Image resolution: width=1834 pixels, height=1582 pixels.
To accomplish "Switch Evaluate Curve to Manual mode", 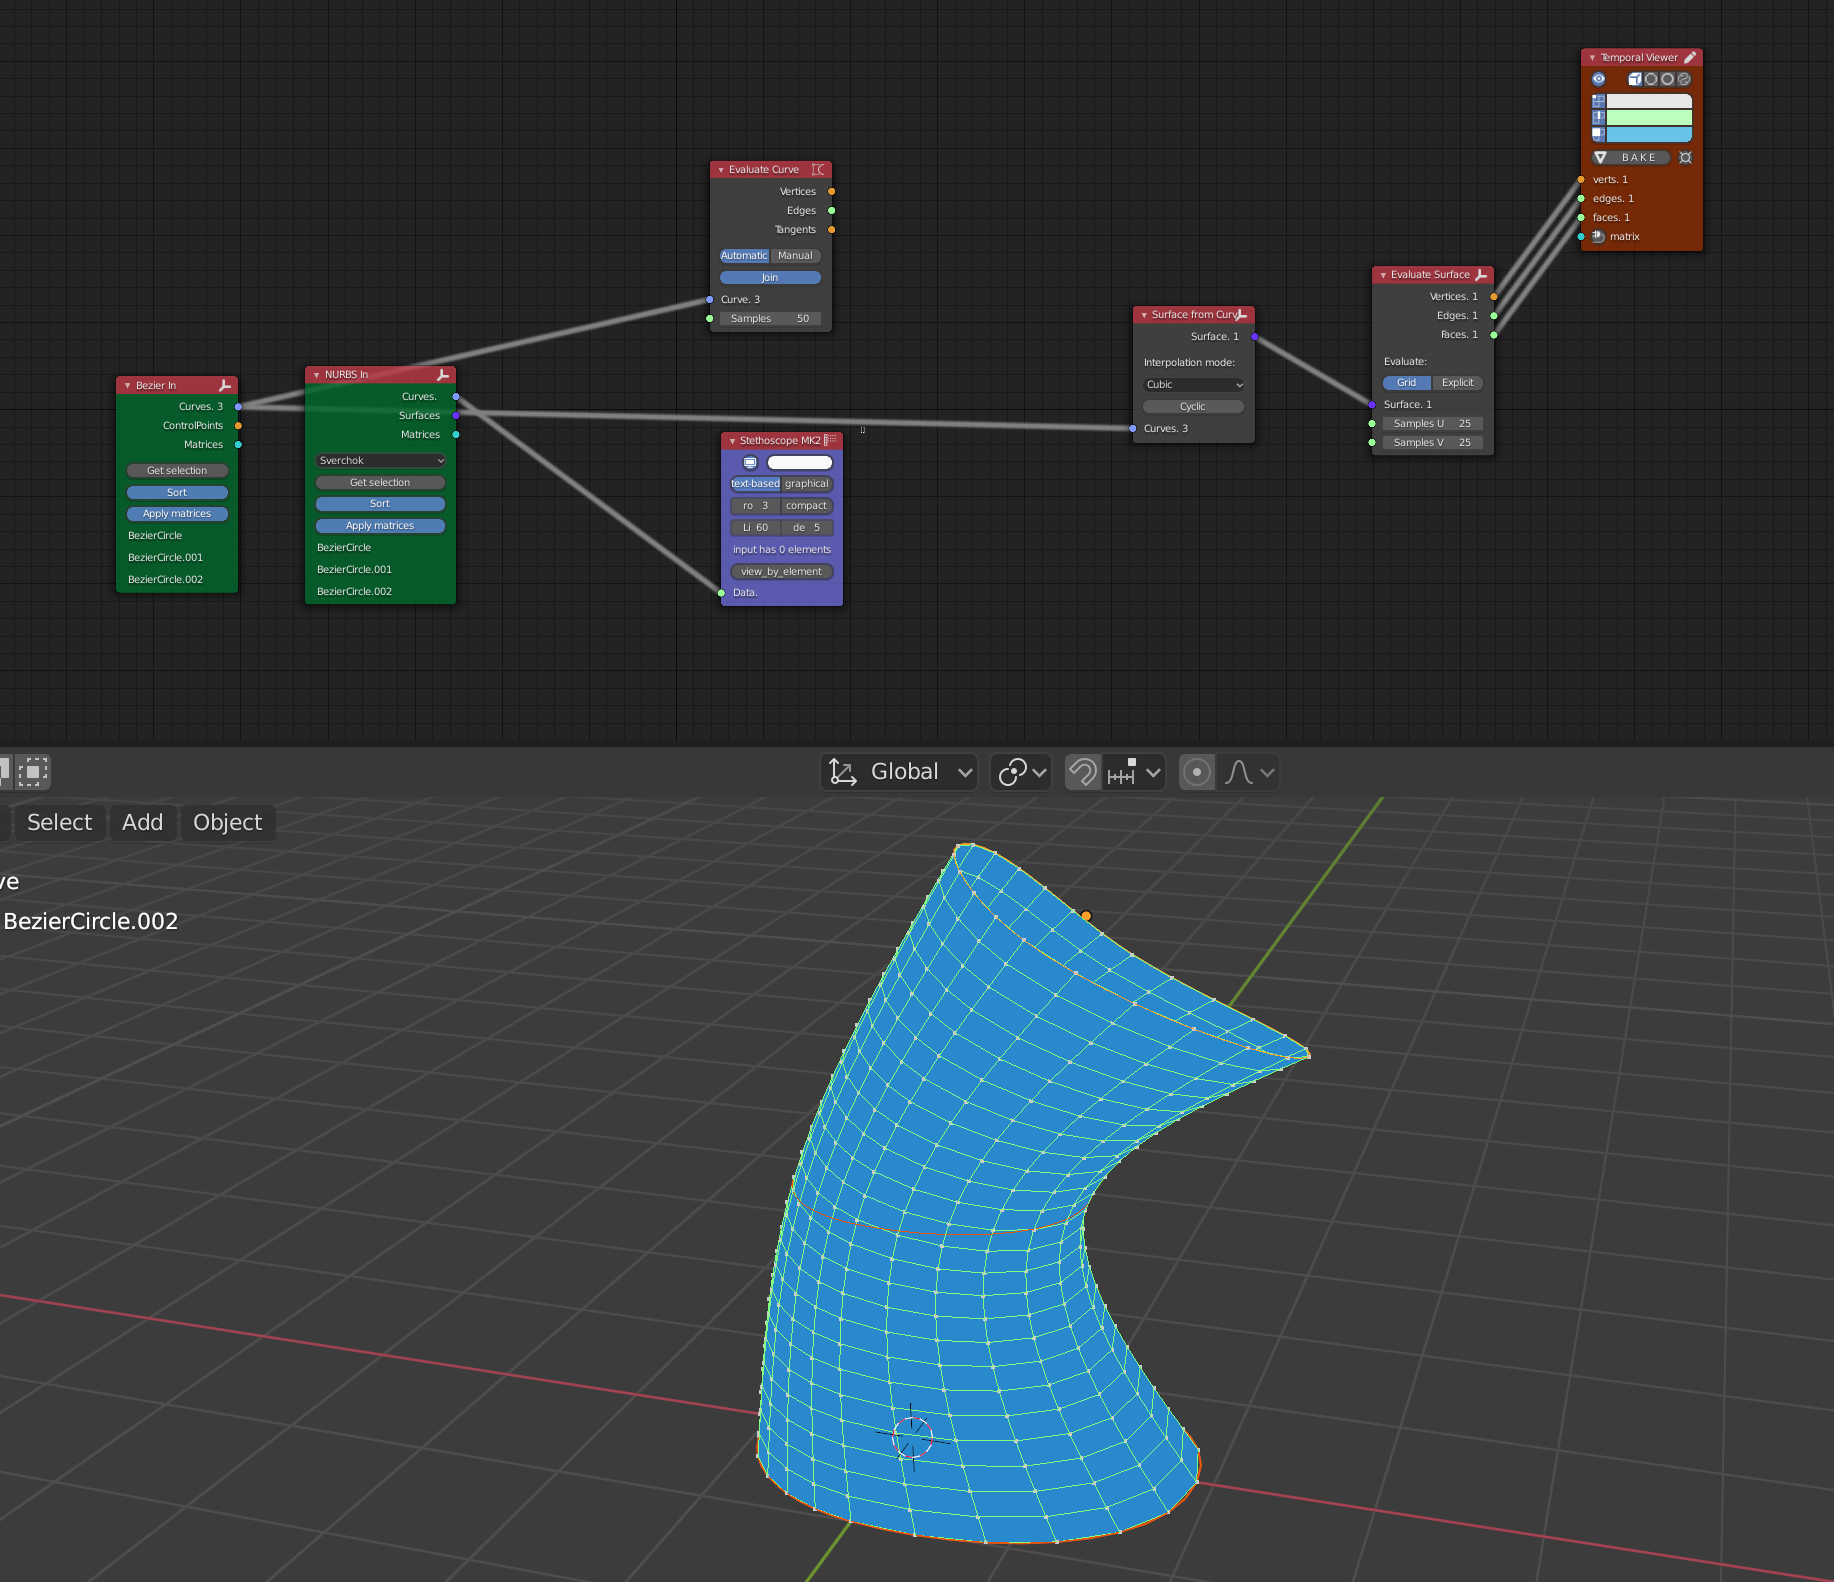I will (x=796, y=256).
